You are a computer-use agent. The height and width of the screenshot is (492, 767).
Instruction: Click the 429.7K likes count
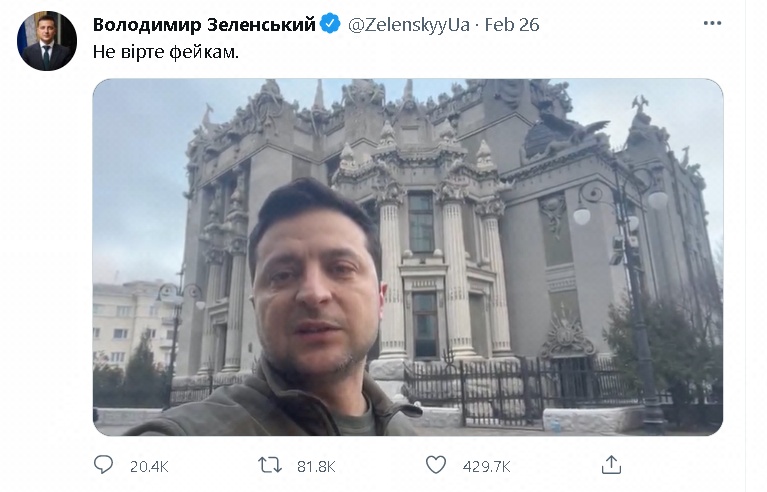click(x=486, y=467)
